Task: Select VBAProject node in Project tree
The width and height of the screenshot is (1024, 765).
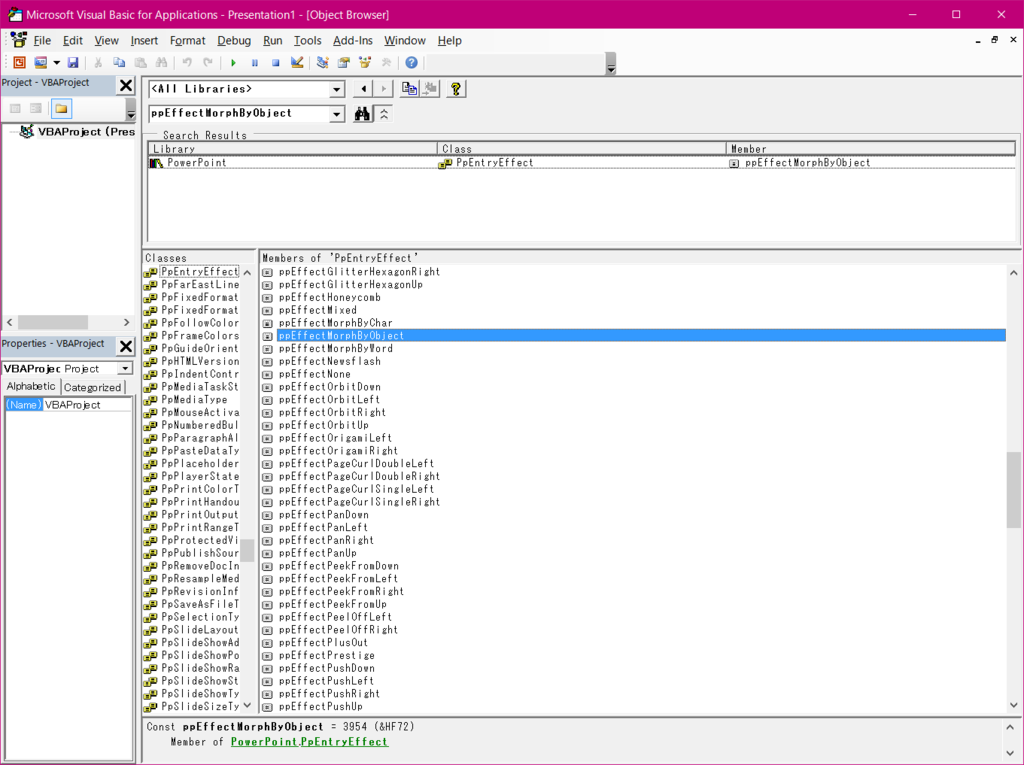Action: click(86, 131)
